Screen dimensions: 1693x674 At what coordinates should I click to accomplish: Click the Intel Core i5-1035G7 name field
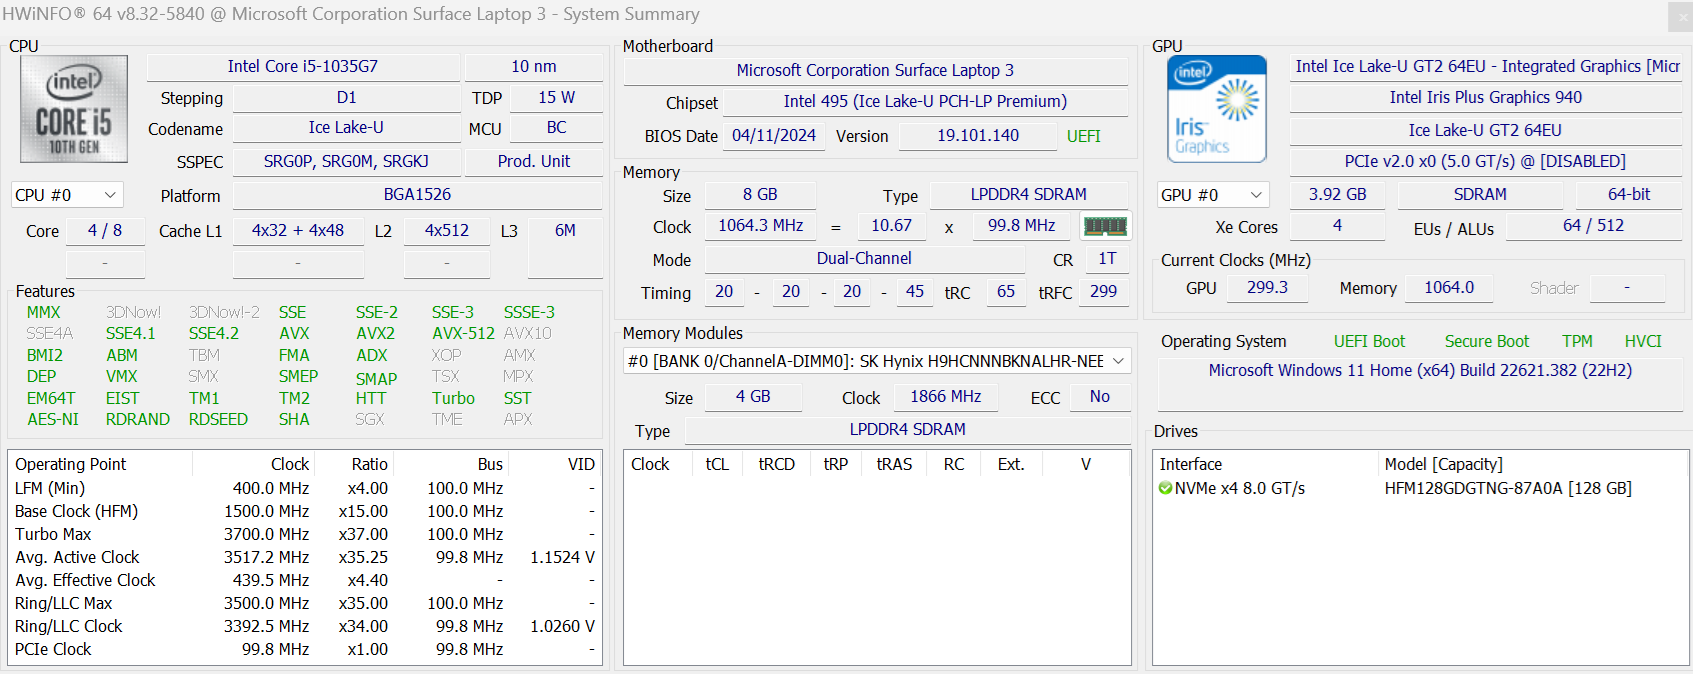pyautogui.click(x=302, y=67)
